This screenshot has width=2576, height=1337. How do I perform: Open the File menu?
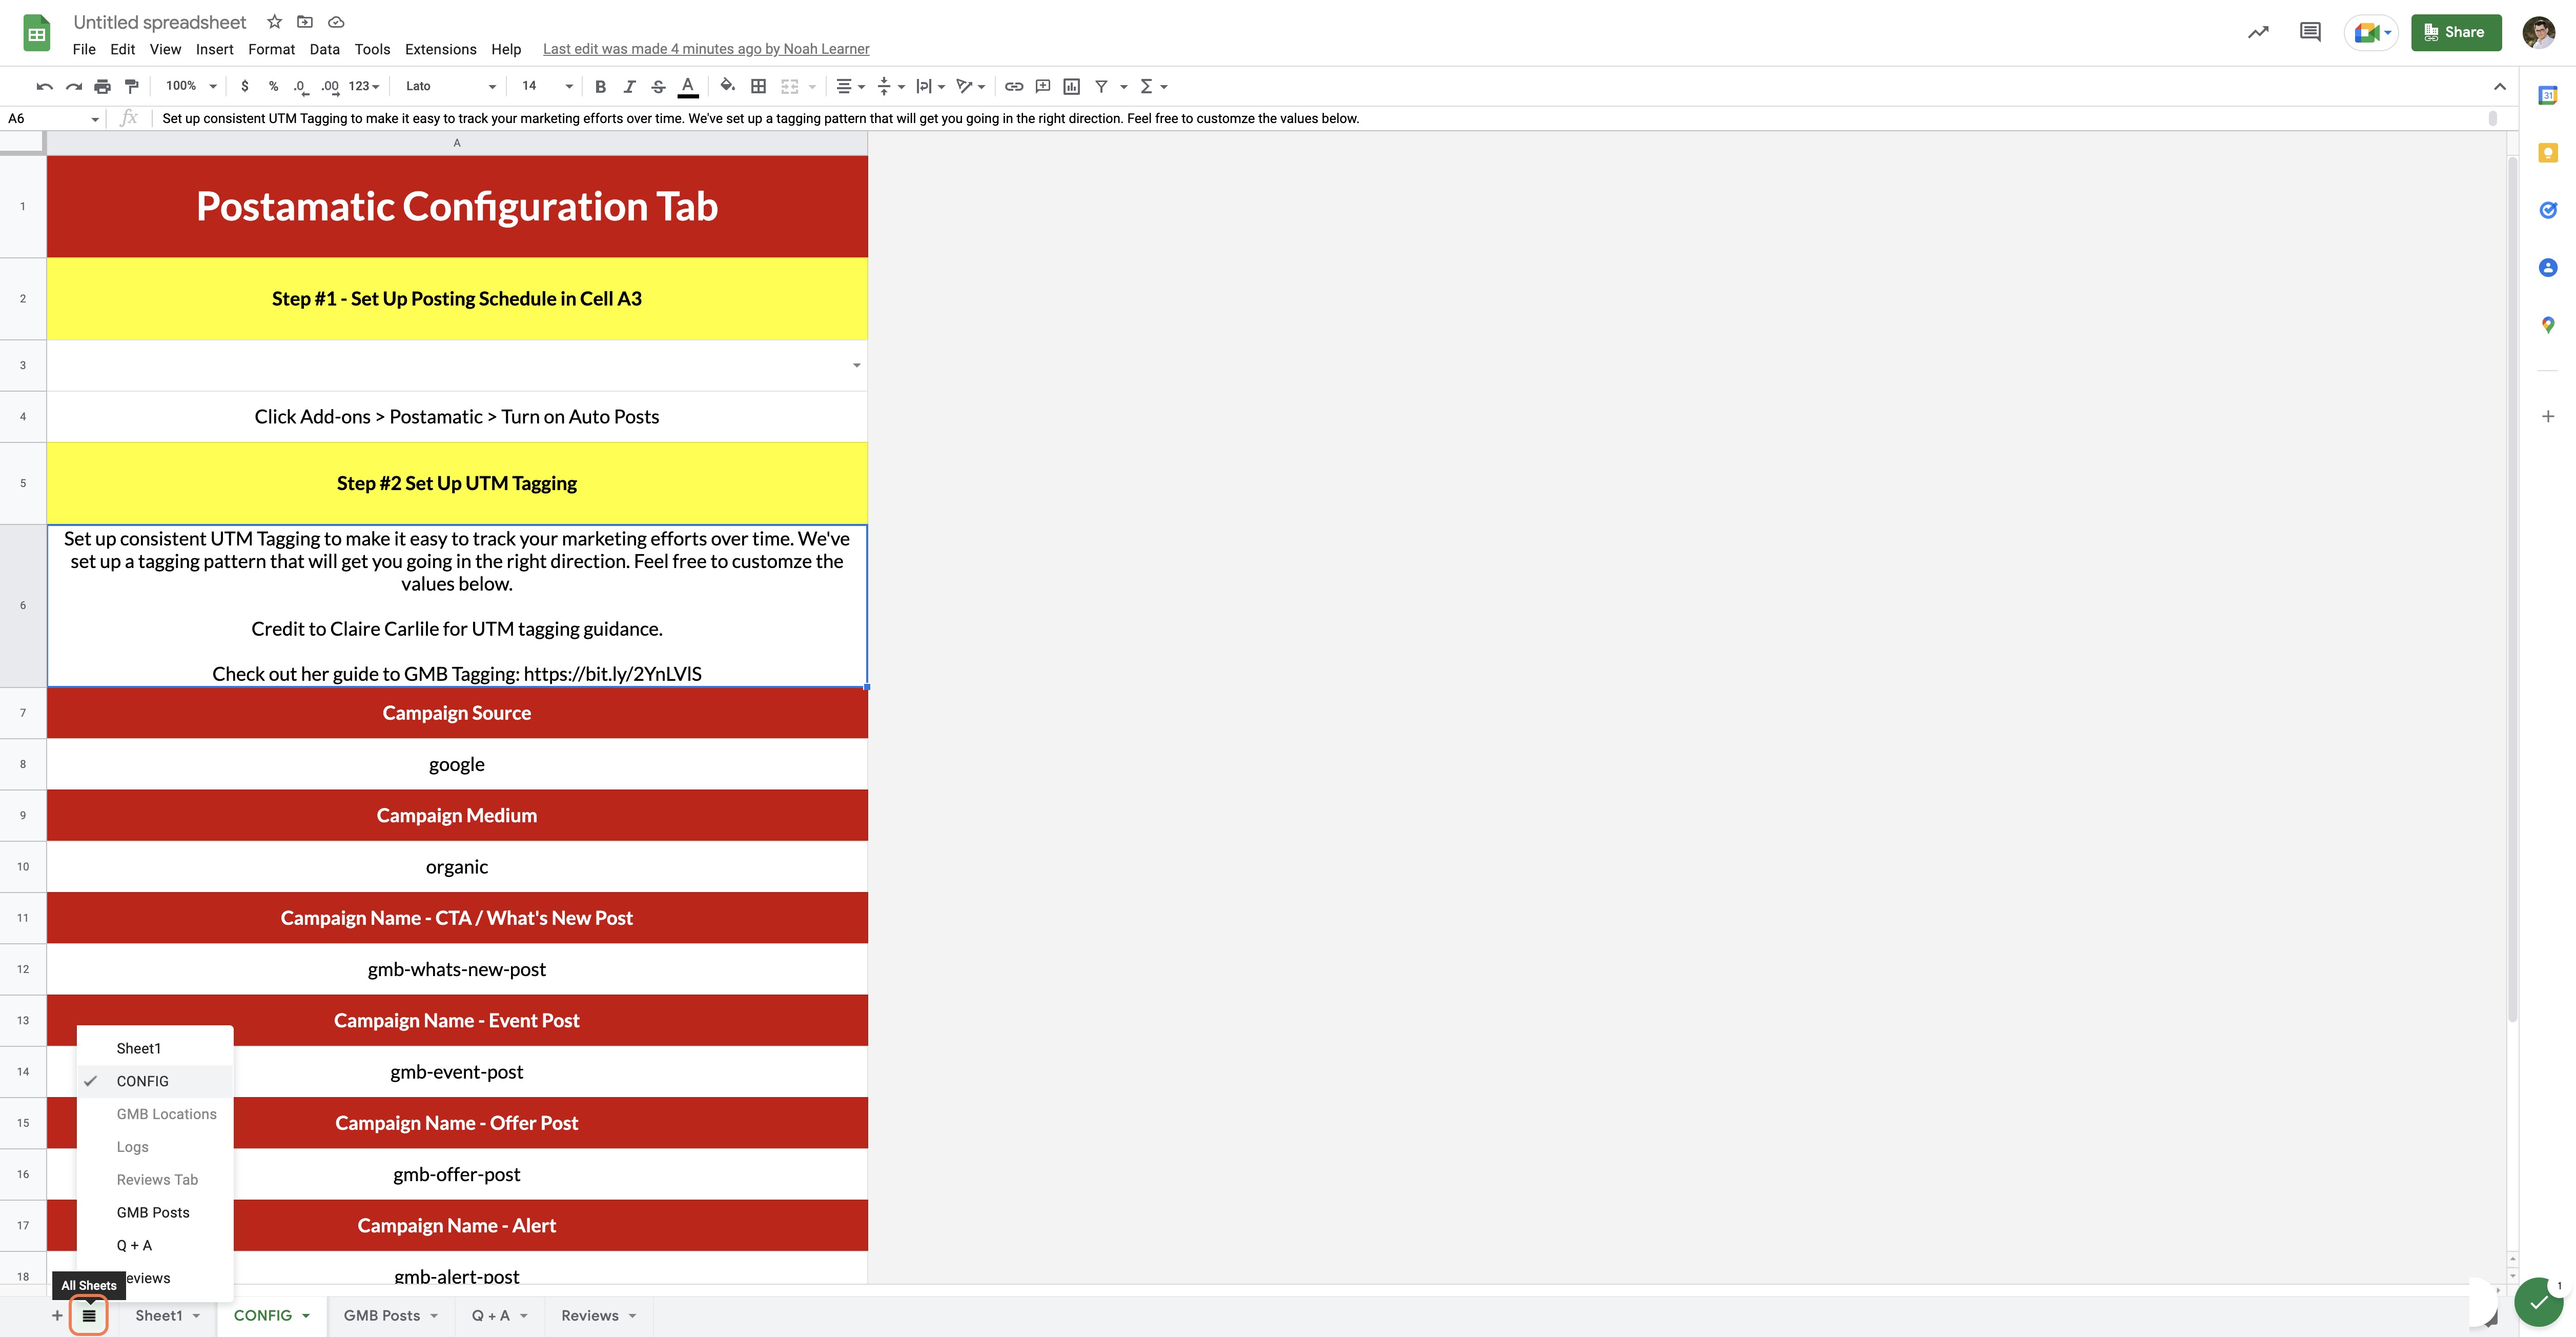pos(84,49)
